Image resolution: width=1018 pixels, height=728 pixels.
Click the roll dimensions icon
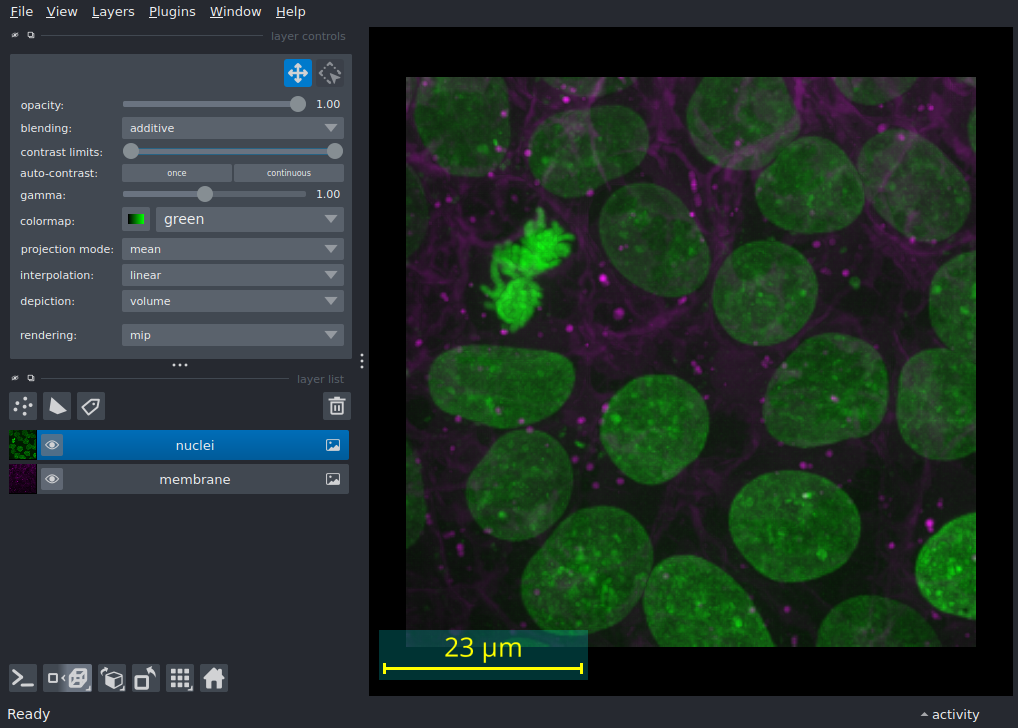[112, 678]
